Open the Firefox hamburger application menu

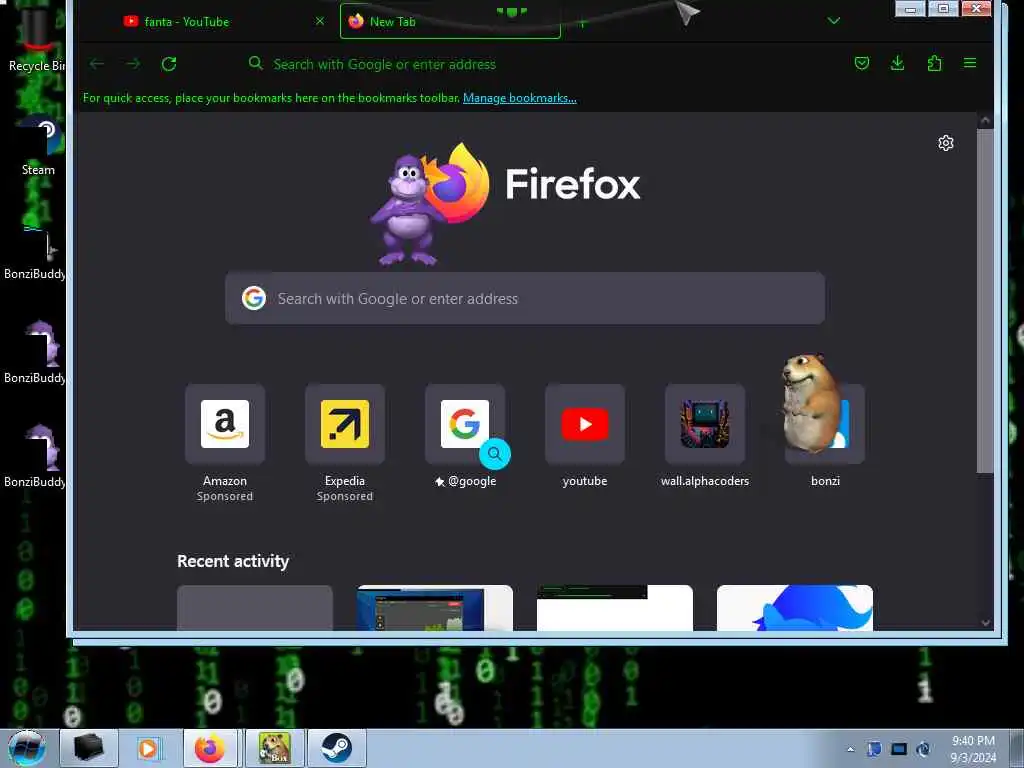pyautogui.click(x=970, y=63)
